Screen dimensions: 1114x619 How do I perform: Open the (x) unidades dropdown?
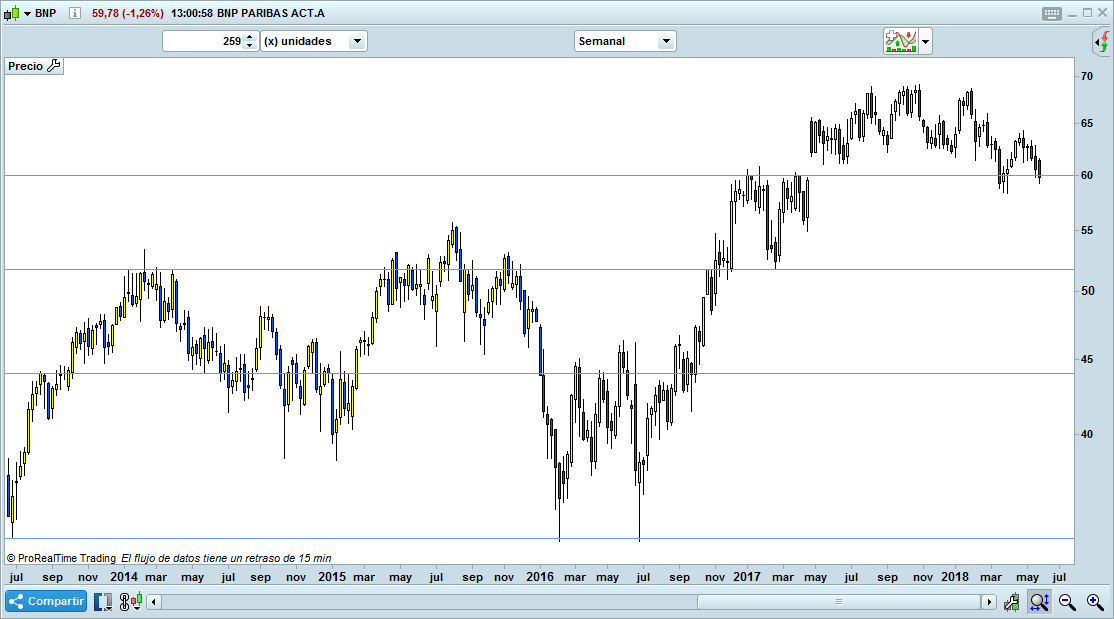(x=357, y=41)
